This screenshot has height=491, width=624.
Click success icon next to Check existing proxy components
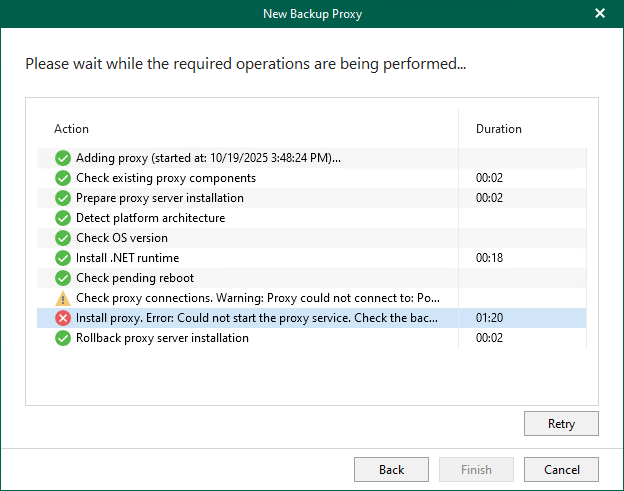[x=63, y=178]
